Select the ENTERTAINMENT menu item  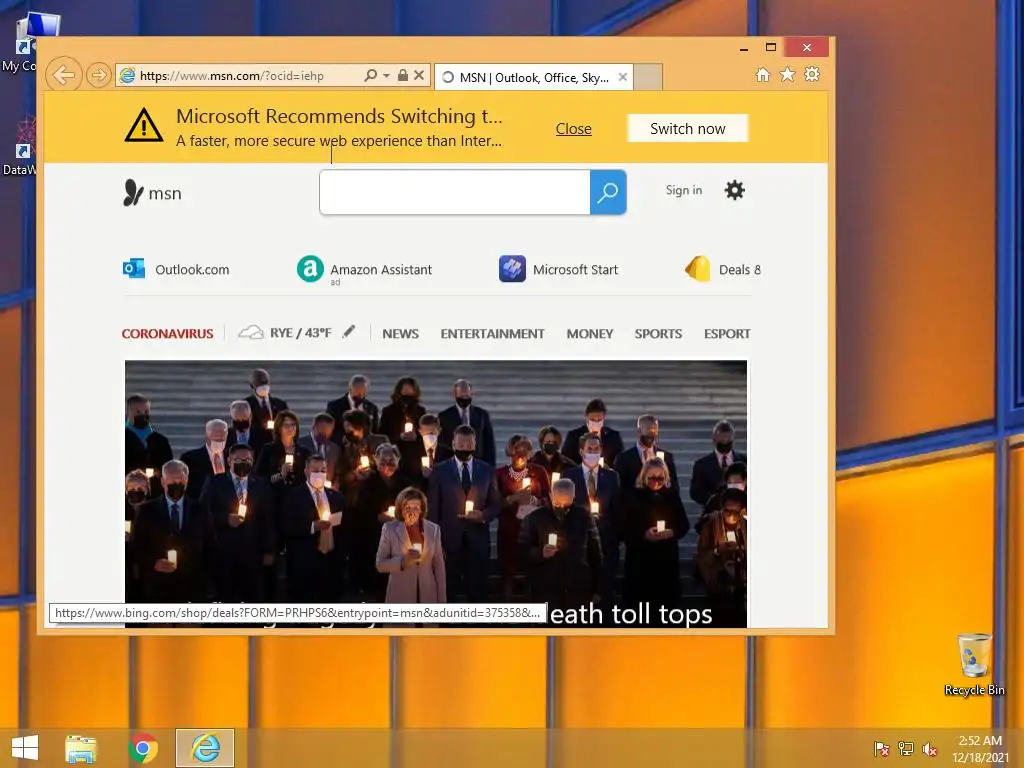coord(492,334)
